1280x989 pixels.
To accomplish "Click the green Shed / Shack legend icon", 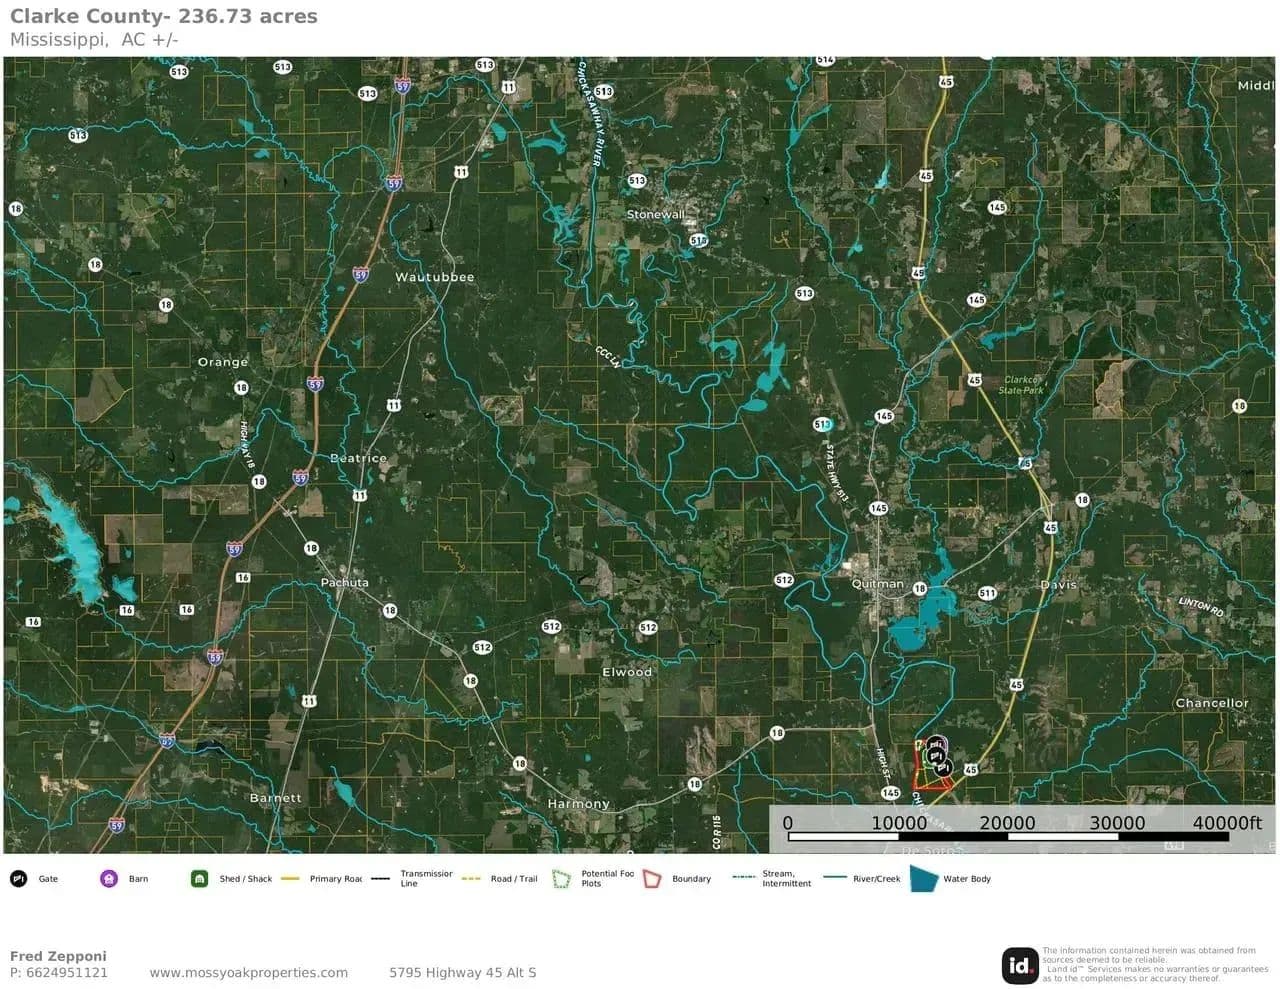I will tap(199, 879).
